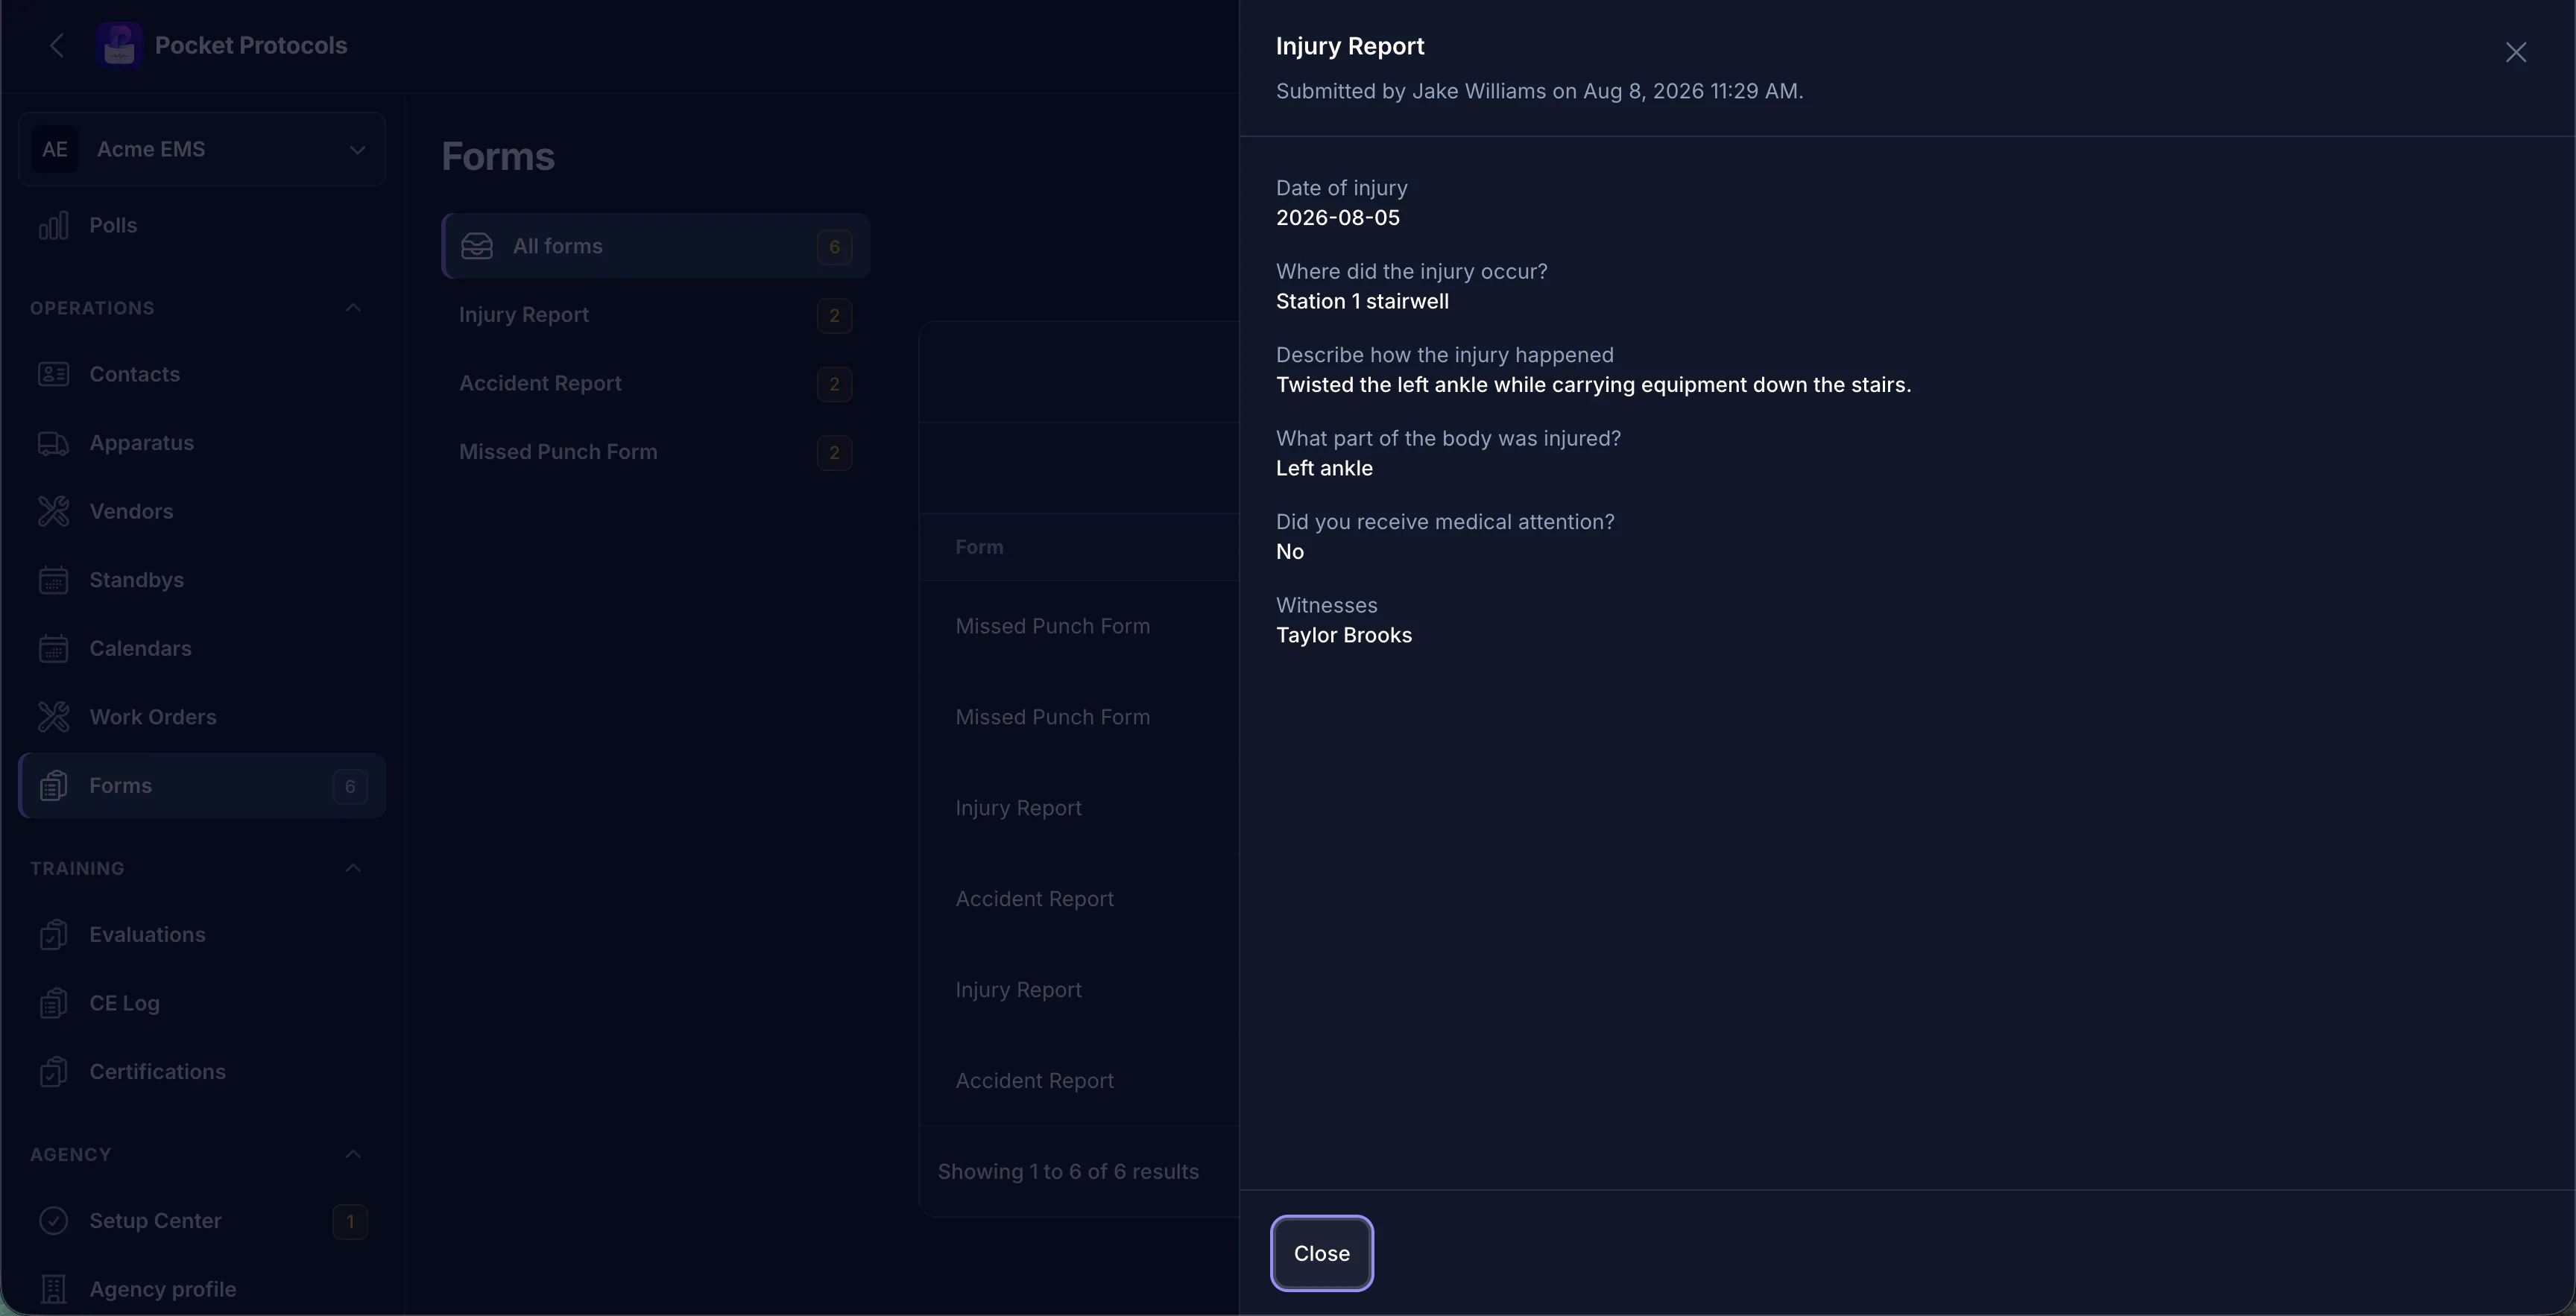Viewport: 2576px width, 1316px height.
Task: Click 'Station 1 stairwell' answer
Action: coord(1362,301)
